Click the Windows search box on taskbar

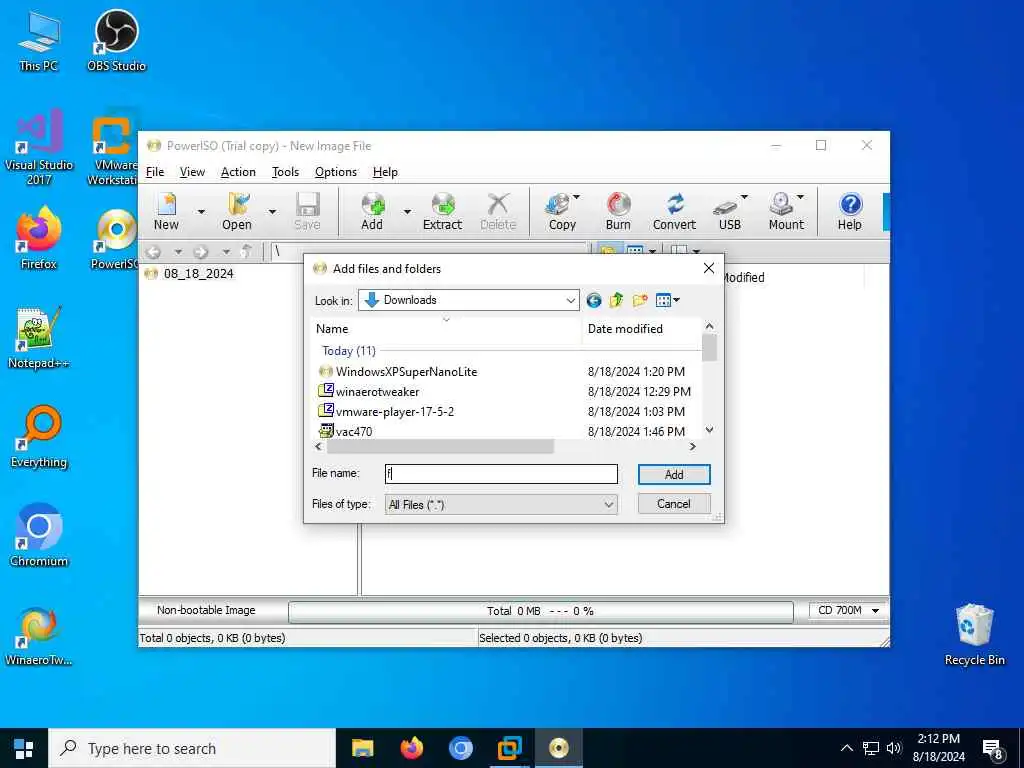(x=191, y=748)
